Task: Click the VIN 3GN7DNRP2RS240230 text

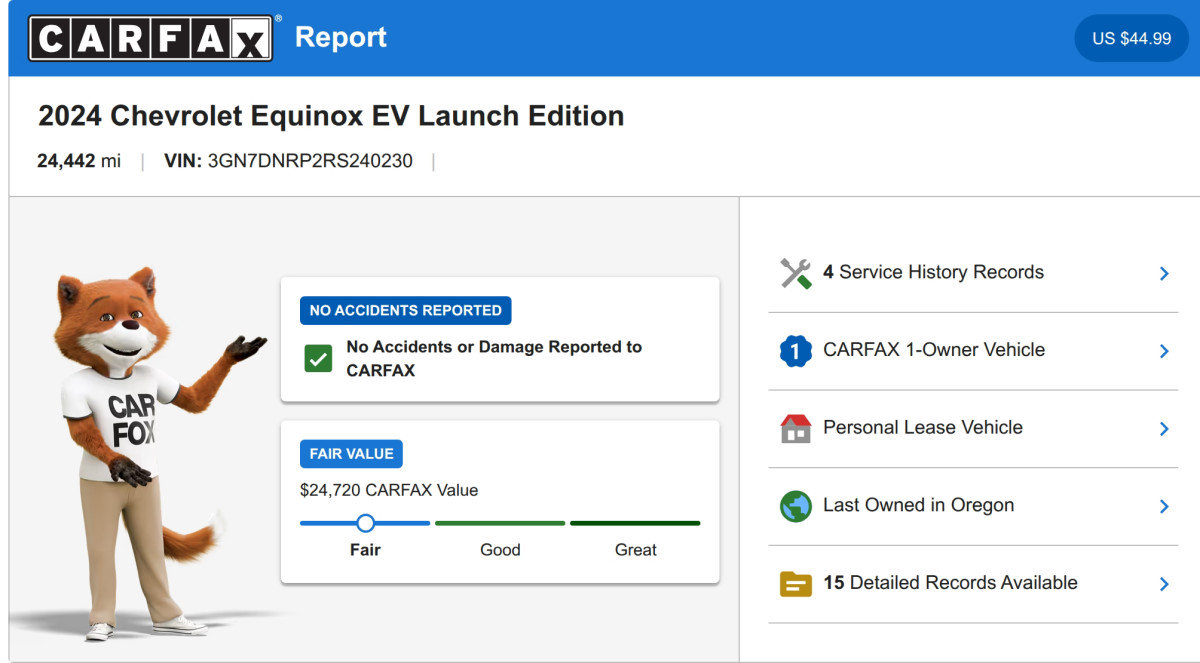Action: click(x=288, y=160)
